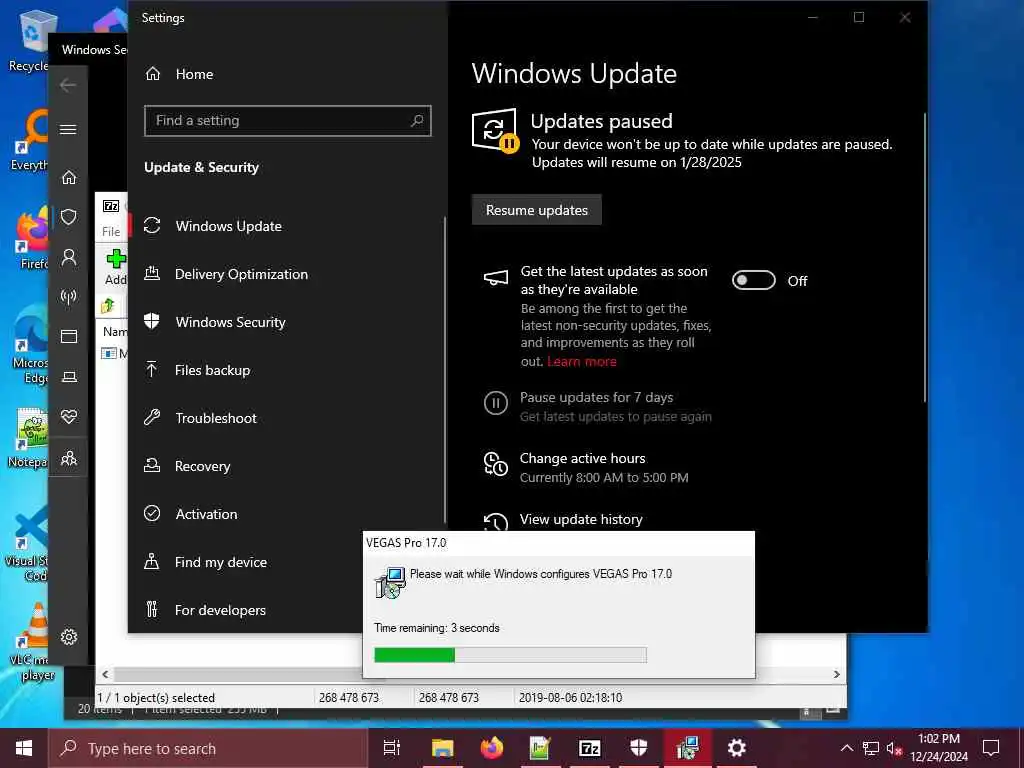This screenshot has width=1024, height=768.
Task: Click Add button in 7-Zip toolbar
Action: point(116,267)
